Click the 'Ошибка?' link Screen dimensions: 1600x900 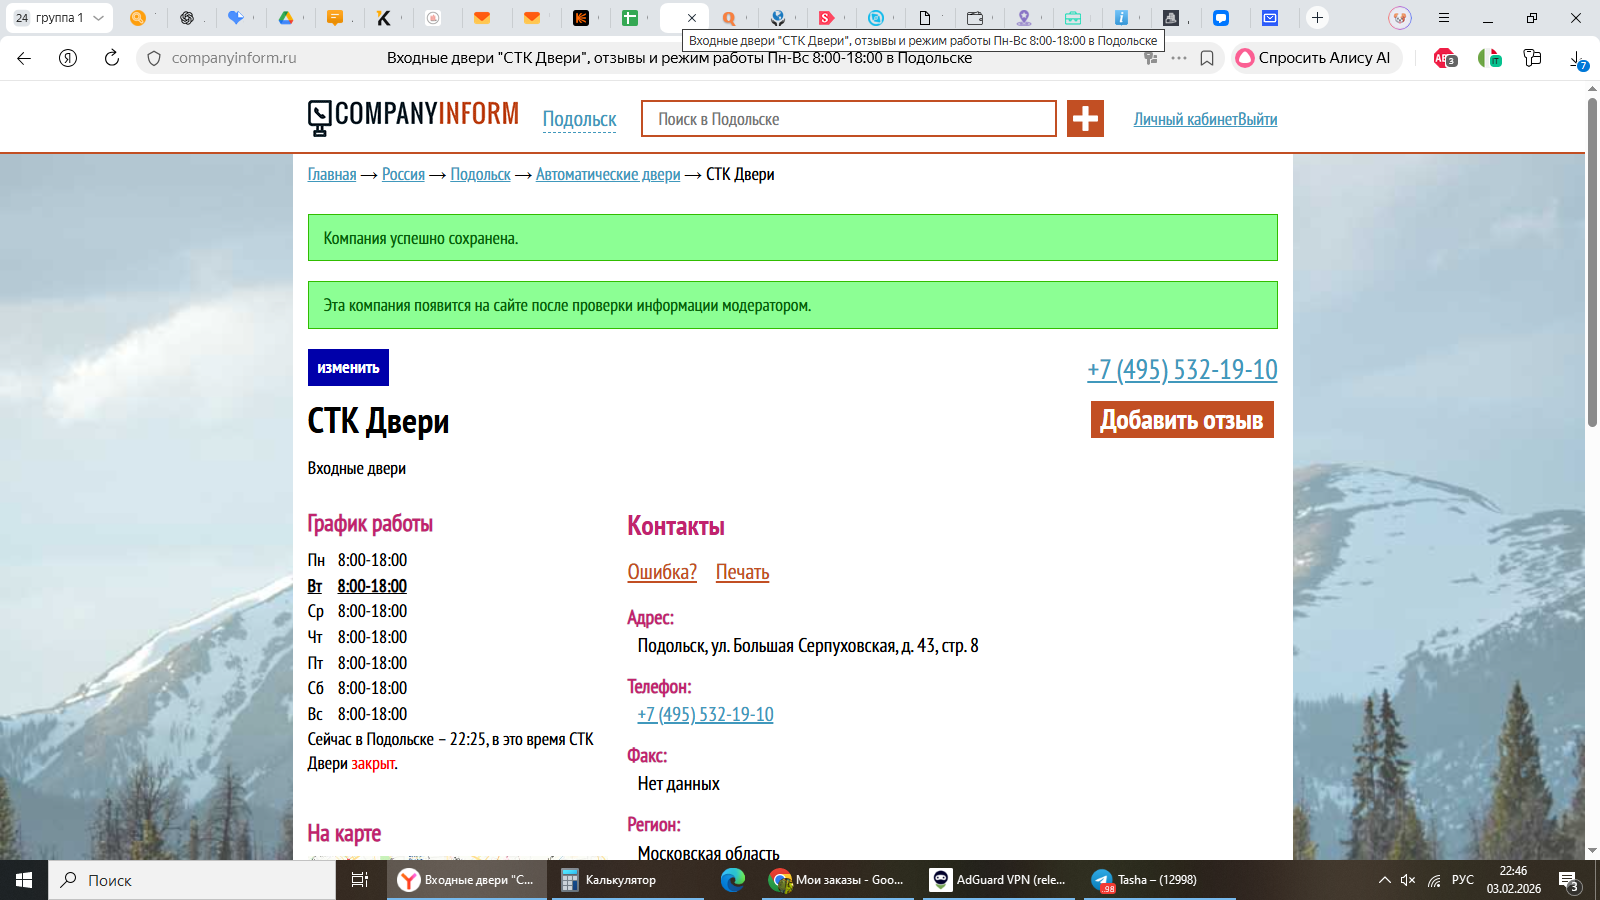(662, 572)
